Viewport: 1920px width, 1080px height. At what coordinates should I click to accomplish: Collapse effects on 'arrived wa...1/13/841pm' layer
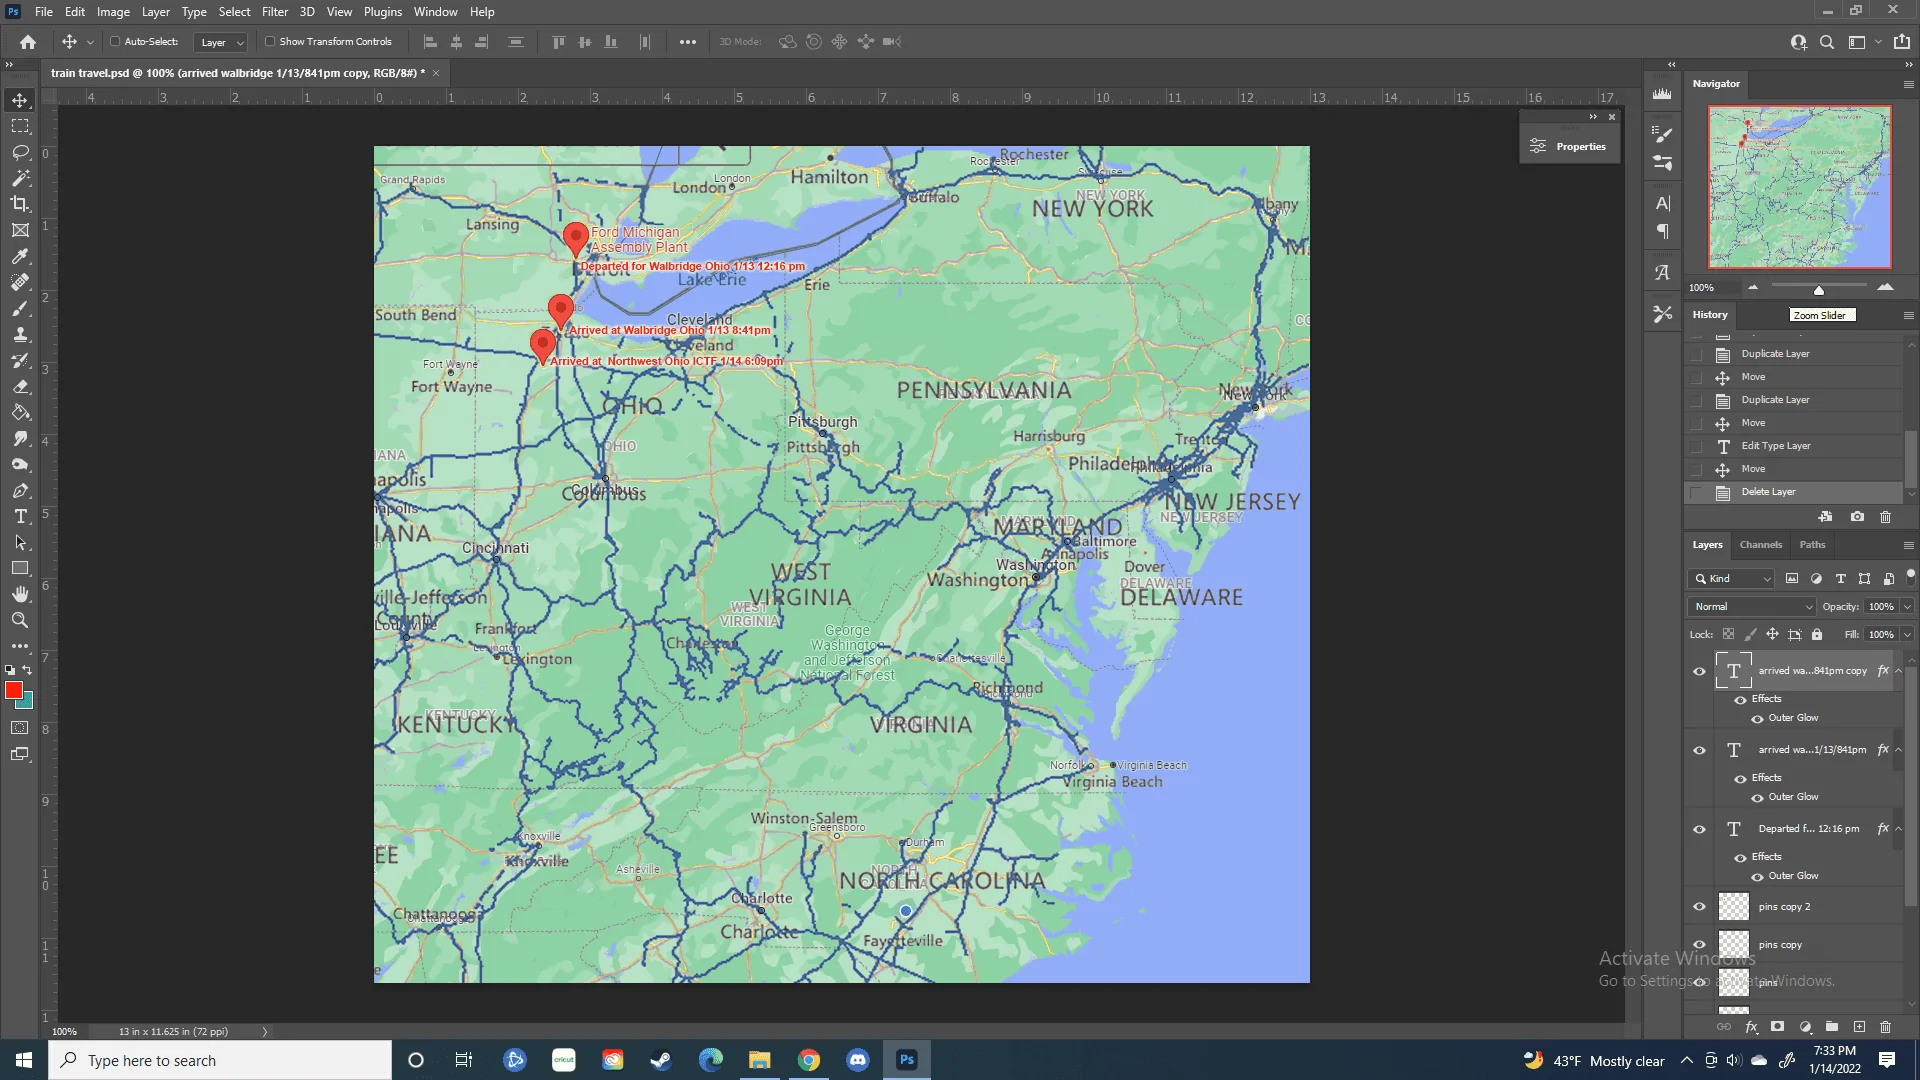[x=1898, y=750]
